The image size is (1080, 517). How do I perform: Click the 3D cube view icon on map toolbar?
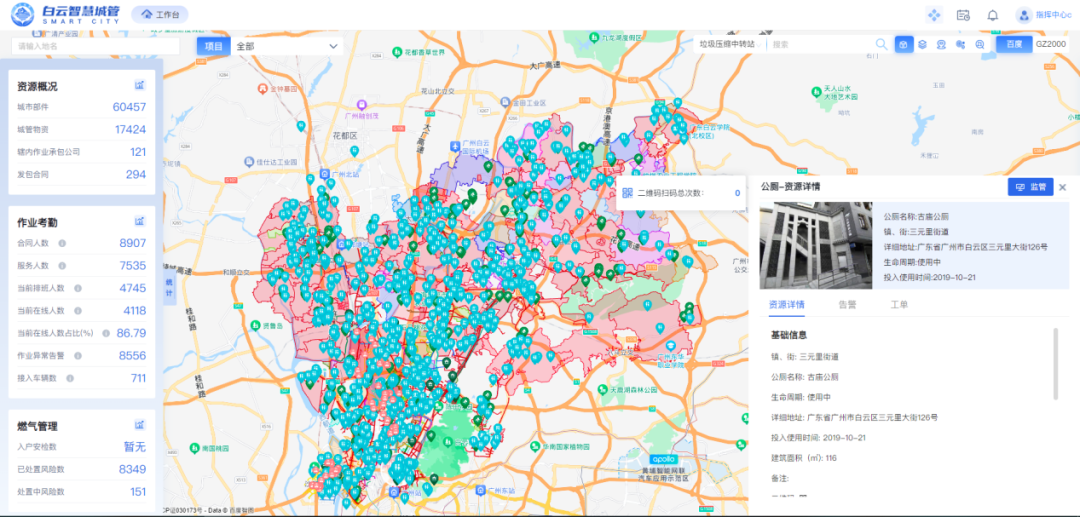pos(903,45)
